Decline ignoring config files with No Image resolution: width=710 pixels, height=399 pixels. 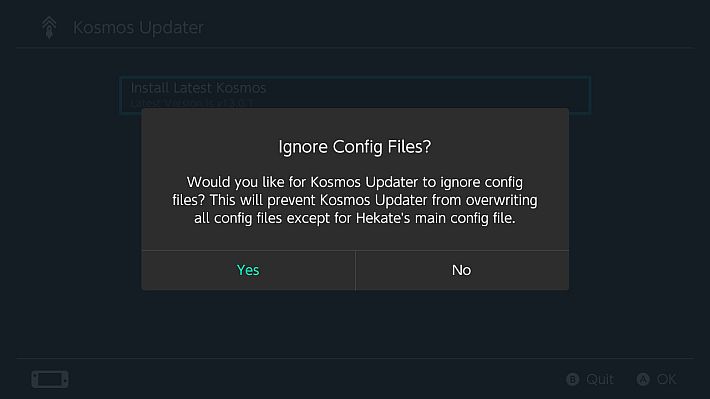pos(462,270)
